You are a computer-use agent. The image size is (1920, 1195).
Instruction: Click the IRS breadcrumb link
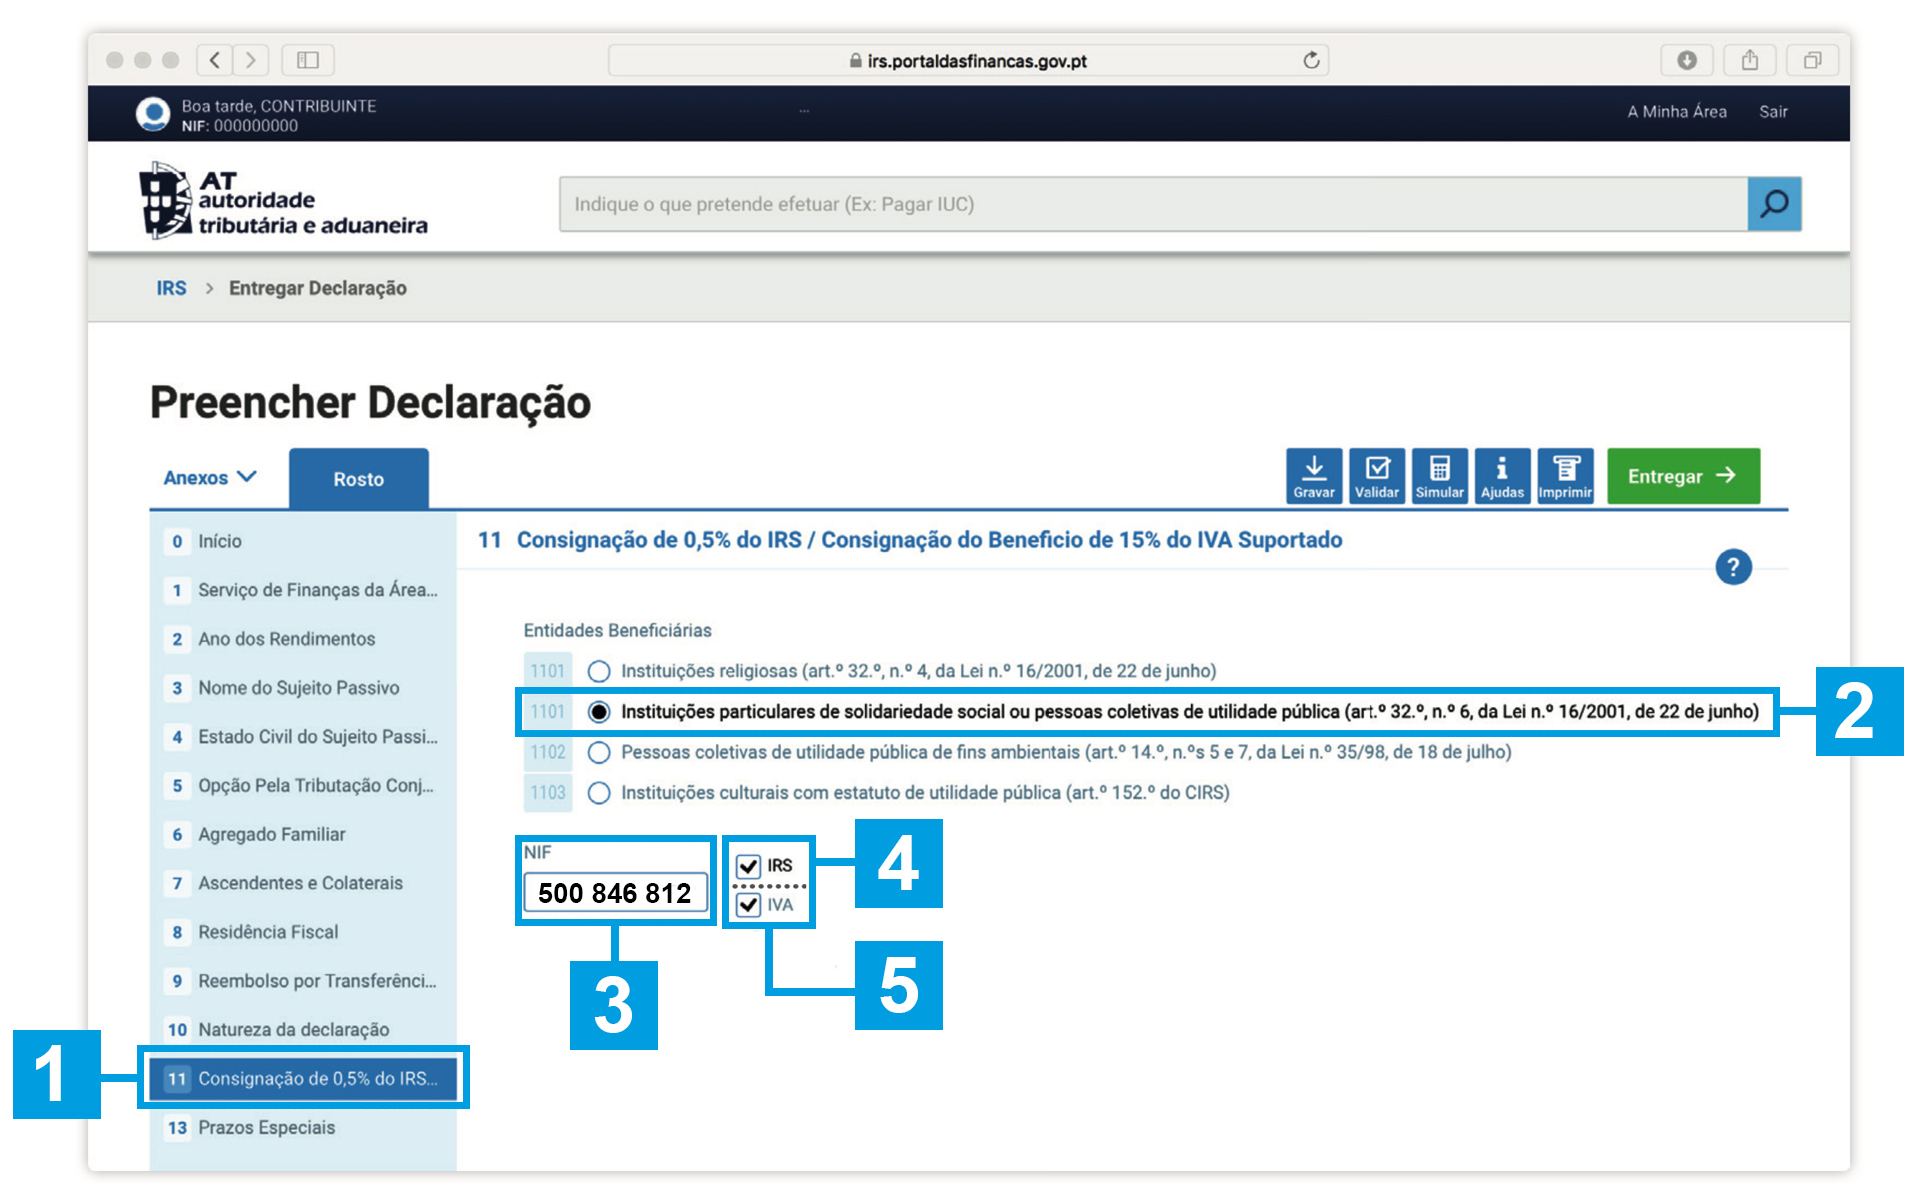(171, 288)
